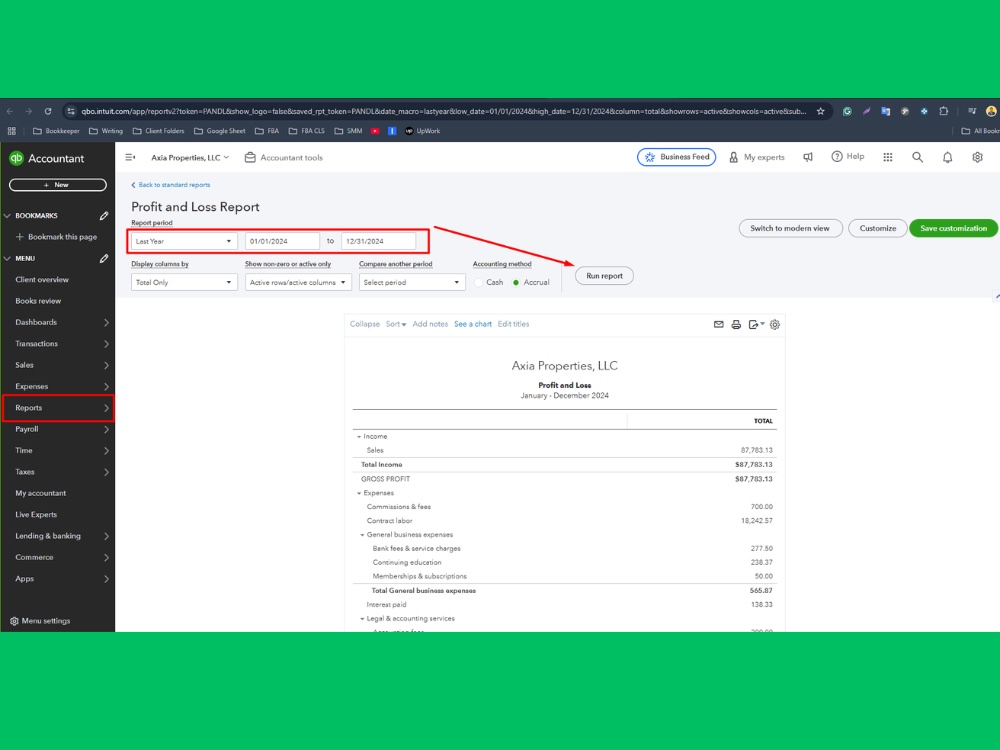Click Save customization button
This screenshot has width=1000, height=750.
953,228
